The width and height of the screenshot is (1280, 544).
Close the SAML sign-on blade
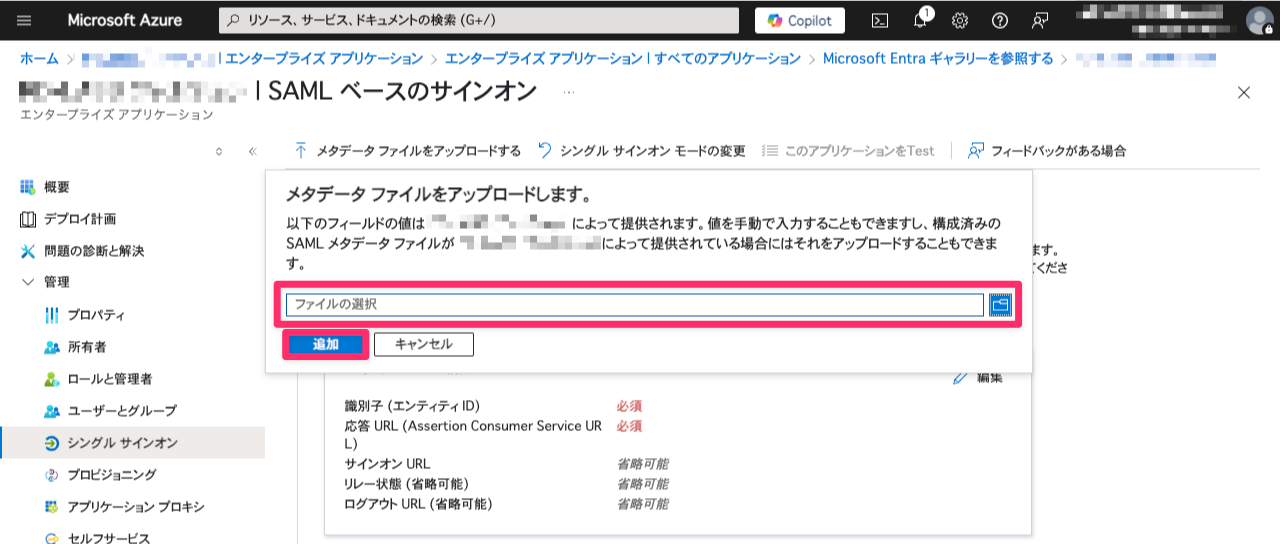1244,92
